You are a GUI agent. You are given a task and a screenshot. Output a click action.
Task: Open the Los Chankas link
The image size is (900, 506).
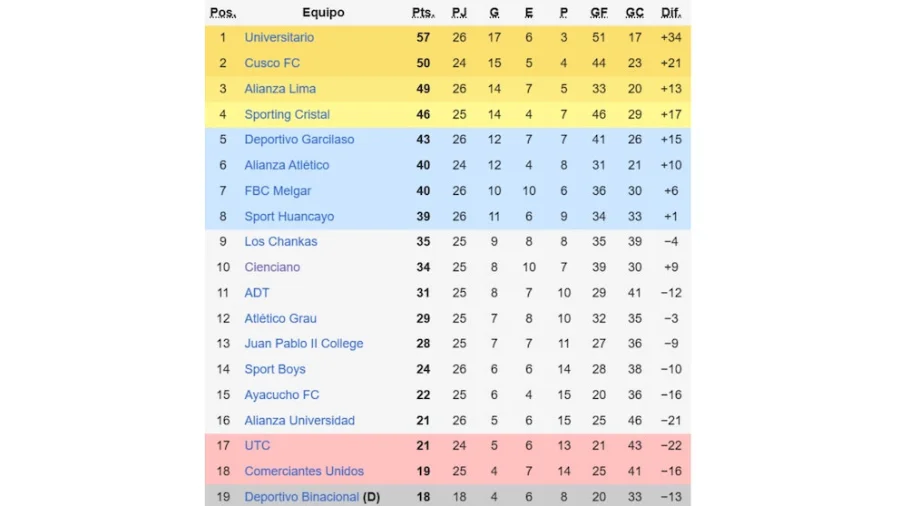[281, 242]
